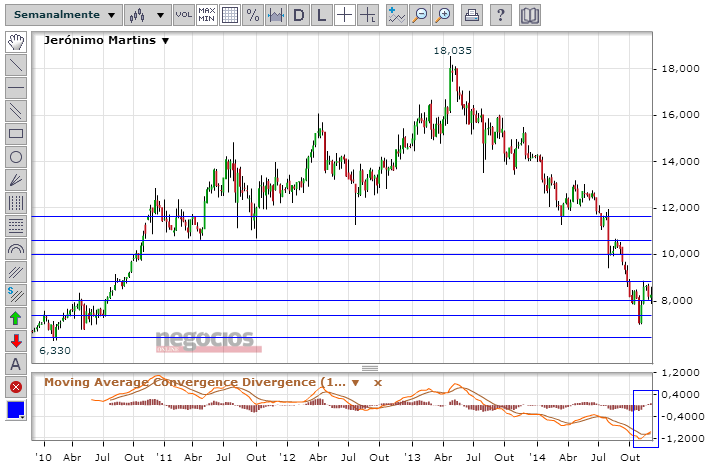Toggle the MAX MIN labels button

point(206,15)
